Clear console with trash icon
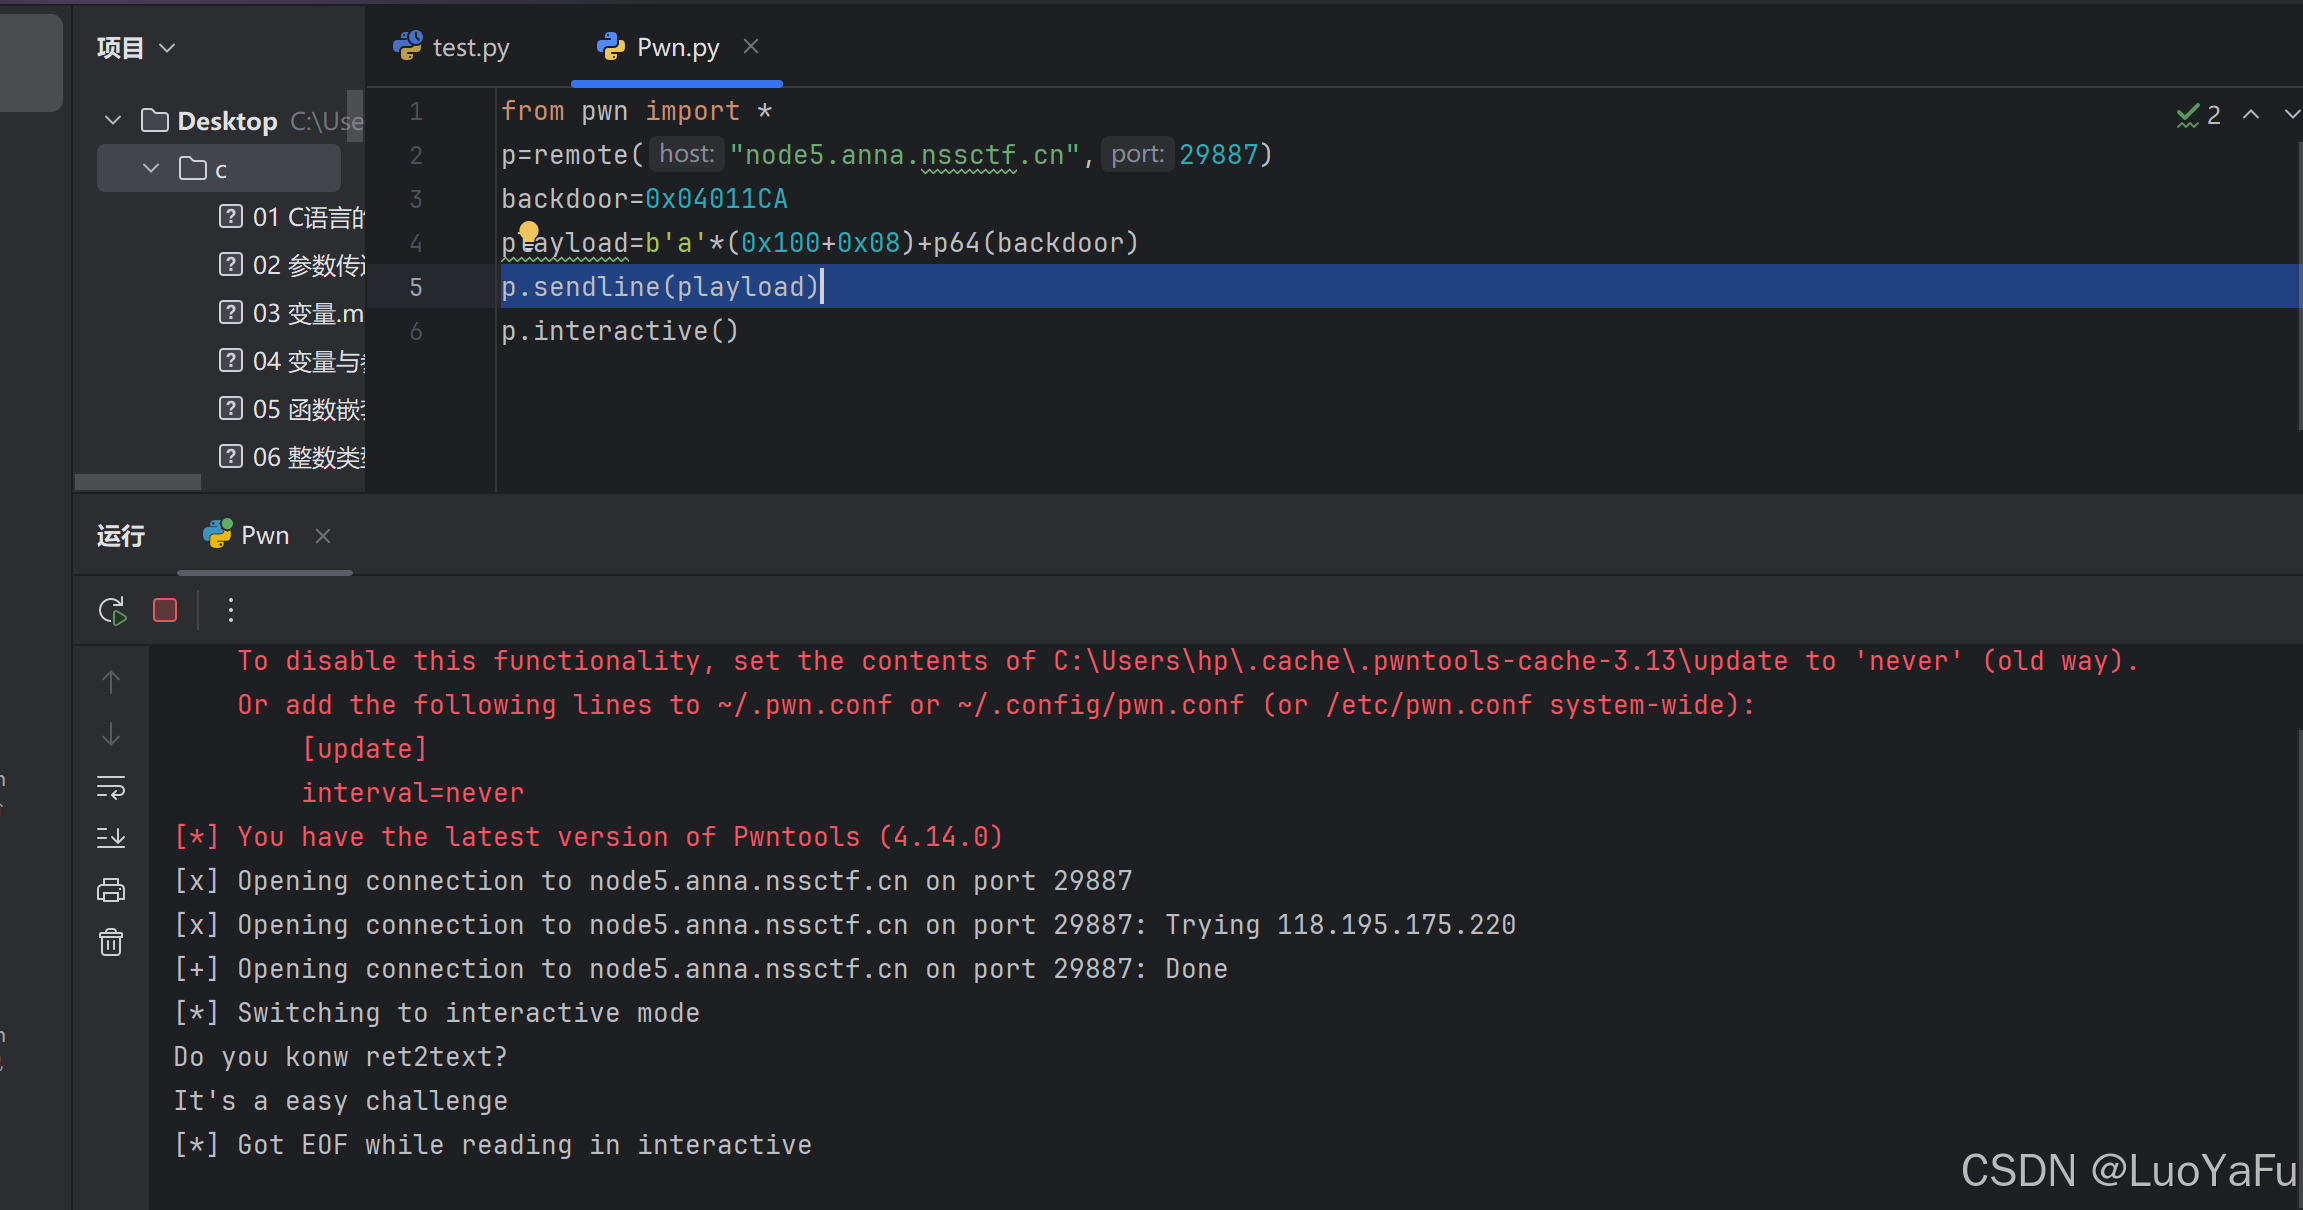 [x=111, y=942]
